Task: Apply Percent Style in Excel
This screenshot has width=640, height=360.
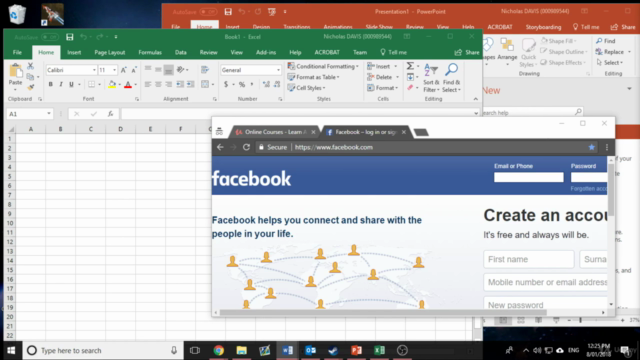Action: pyautogui.click(x=242, y=84)
